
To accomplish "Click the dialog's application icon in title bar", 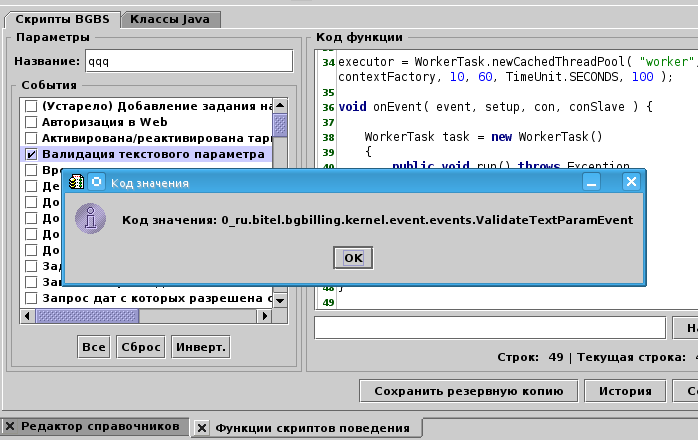I will click(76, 182).
